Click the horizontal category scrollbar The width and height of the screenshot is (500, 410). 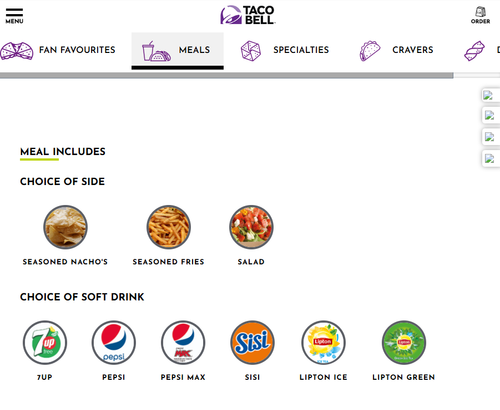tap(227, 76)
